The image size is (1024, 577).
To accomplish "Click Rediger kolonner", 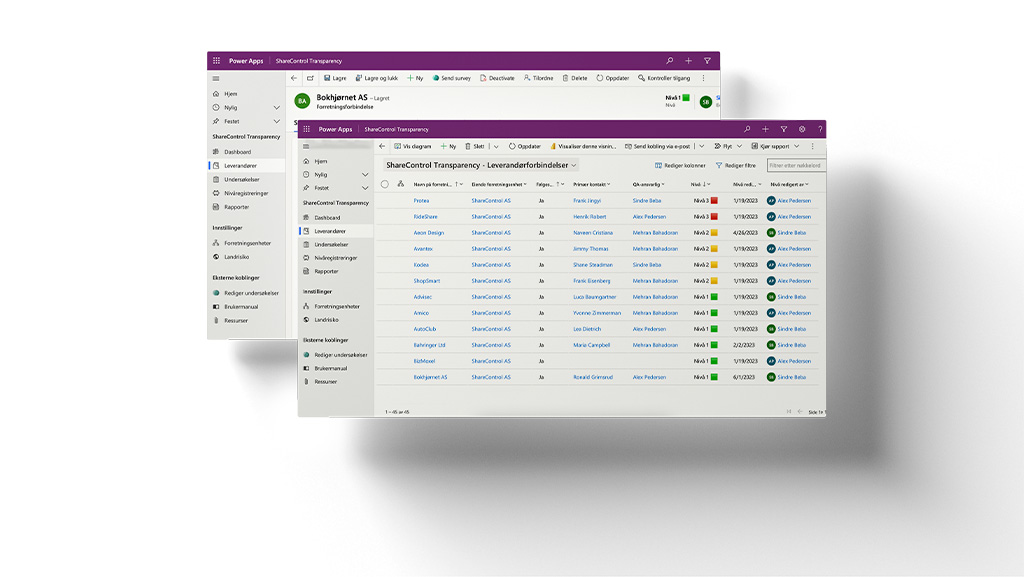I will coord(680,166).
